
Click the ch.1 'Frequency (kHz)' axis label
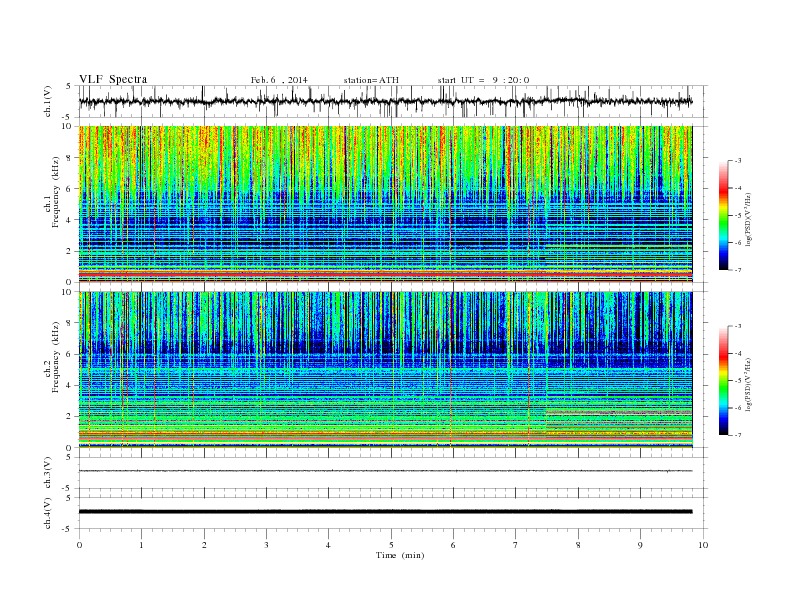pyautogui.click(x=55, y=192)
